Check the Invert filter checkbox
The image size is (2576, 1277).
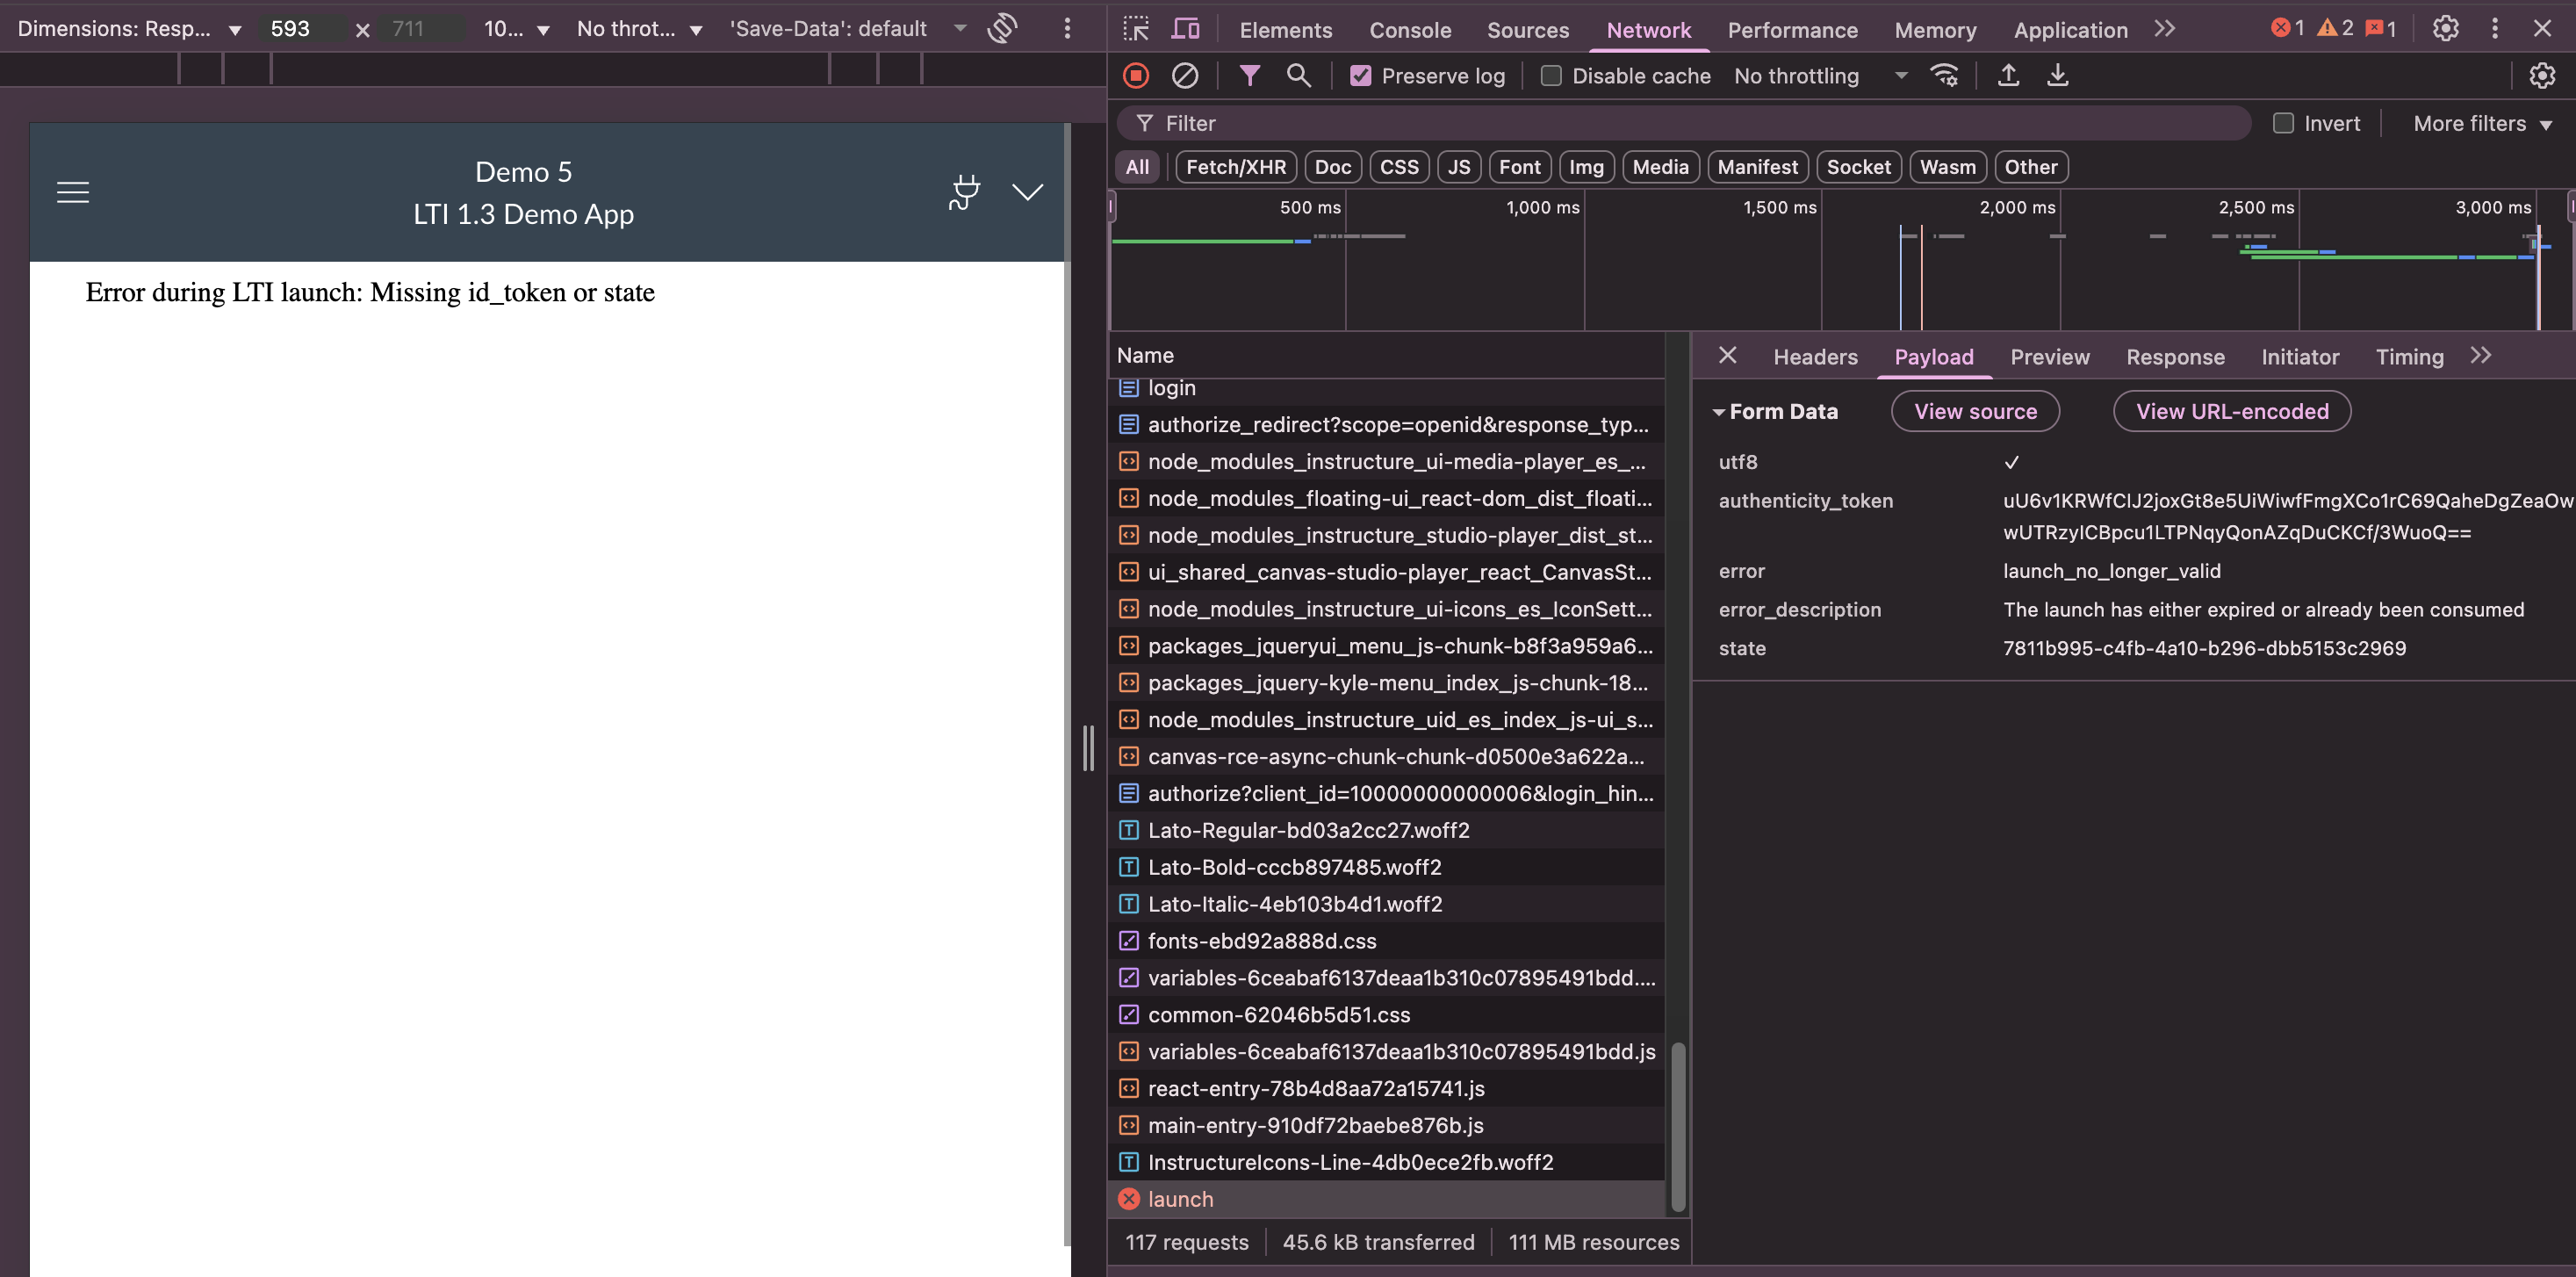coord(2283,122)
